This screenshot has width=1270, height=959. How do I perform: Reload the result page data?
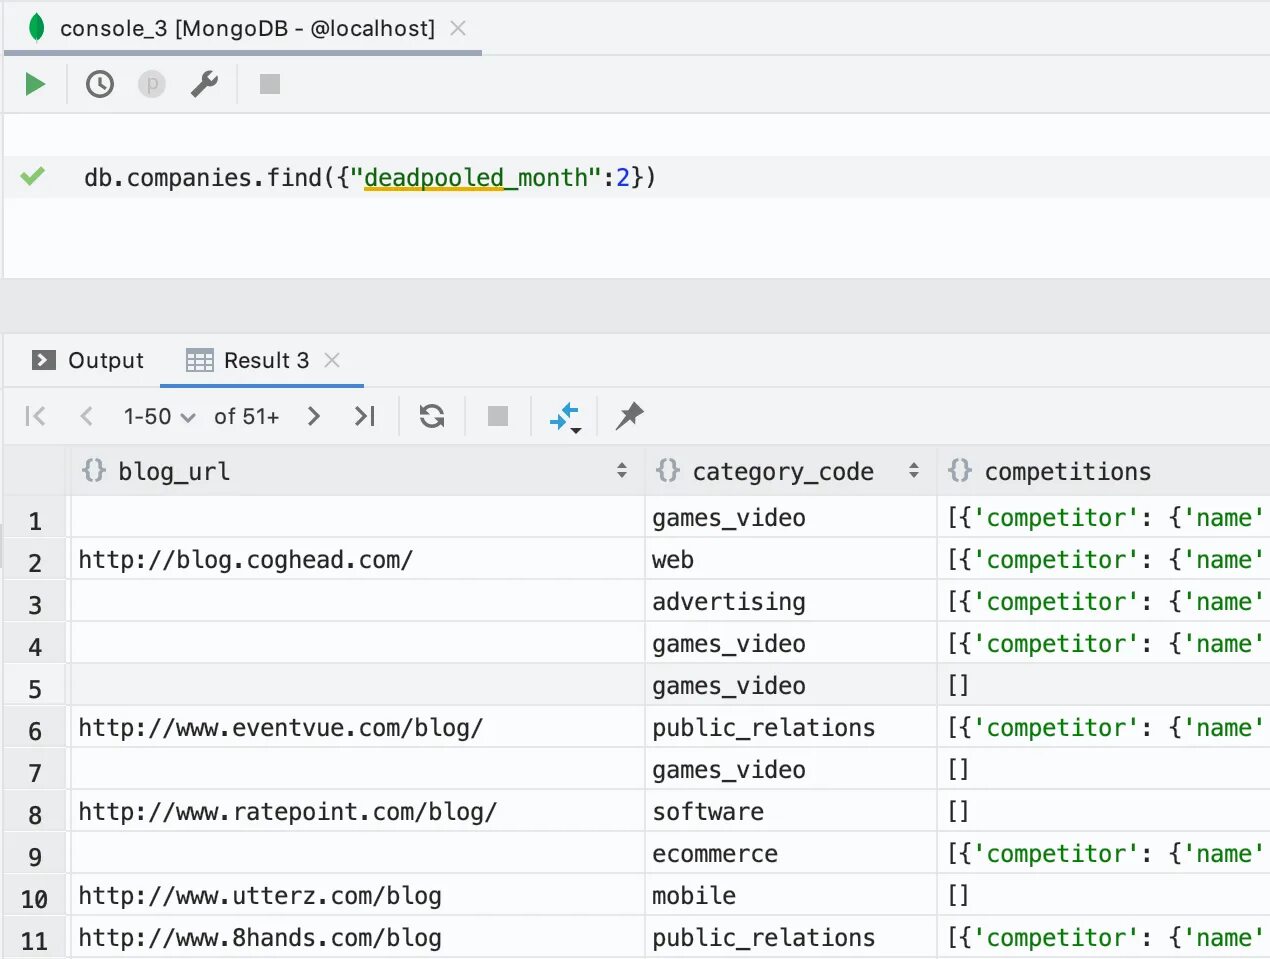pos(432,416)
